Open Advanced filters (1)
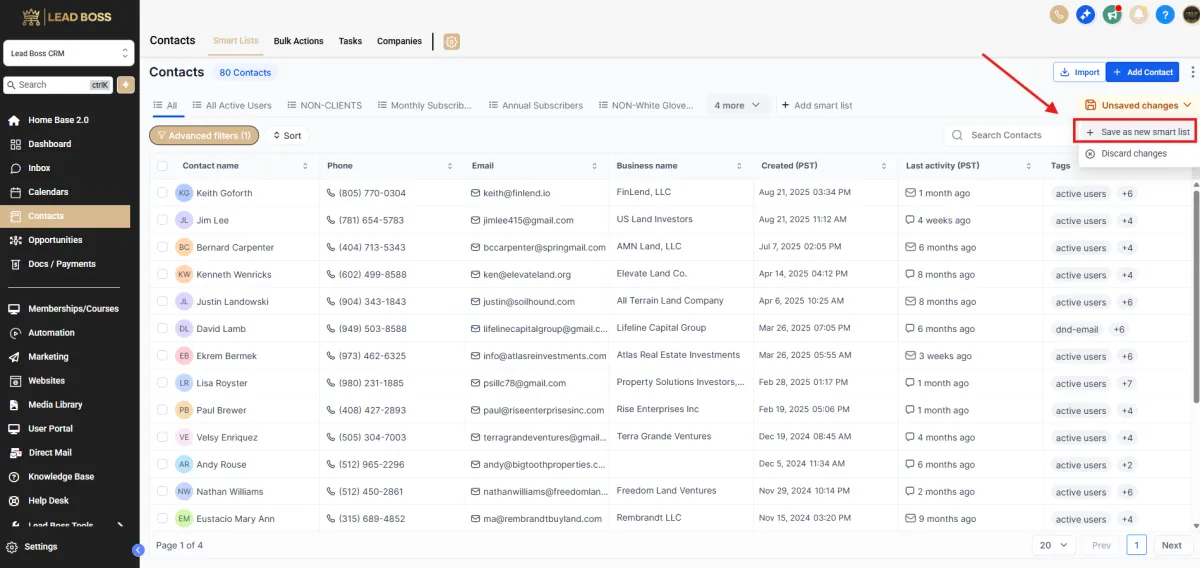The height and width of the screenshot is (568, 1200). (x=204, y=135)
